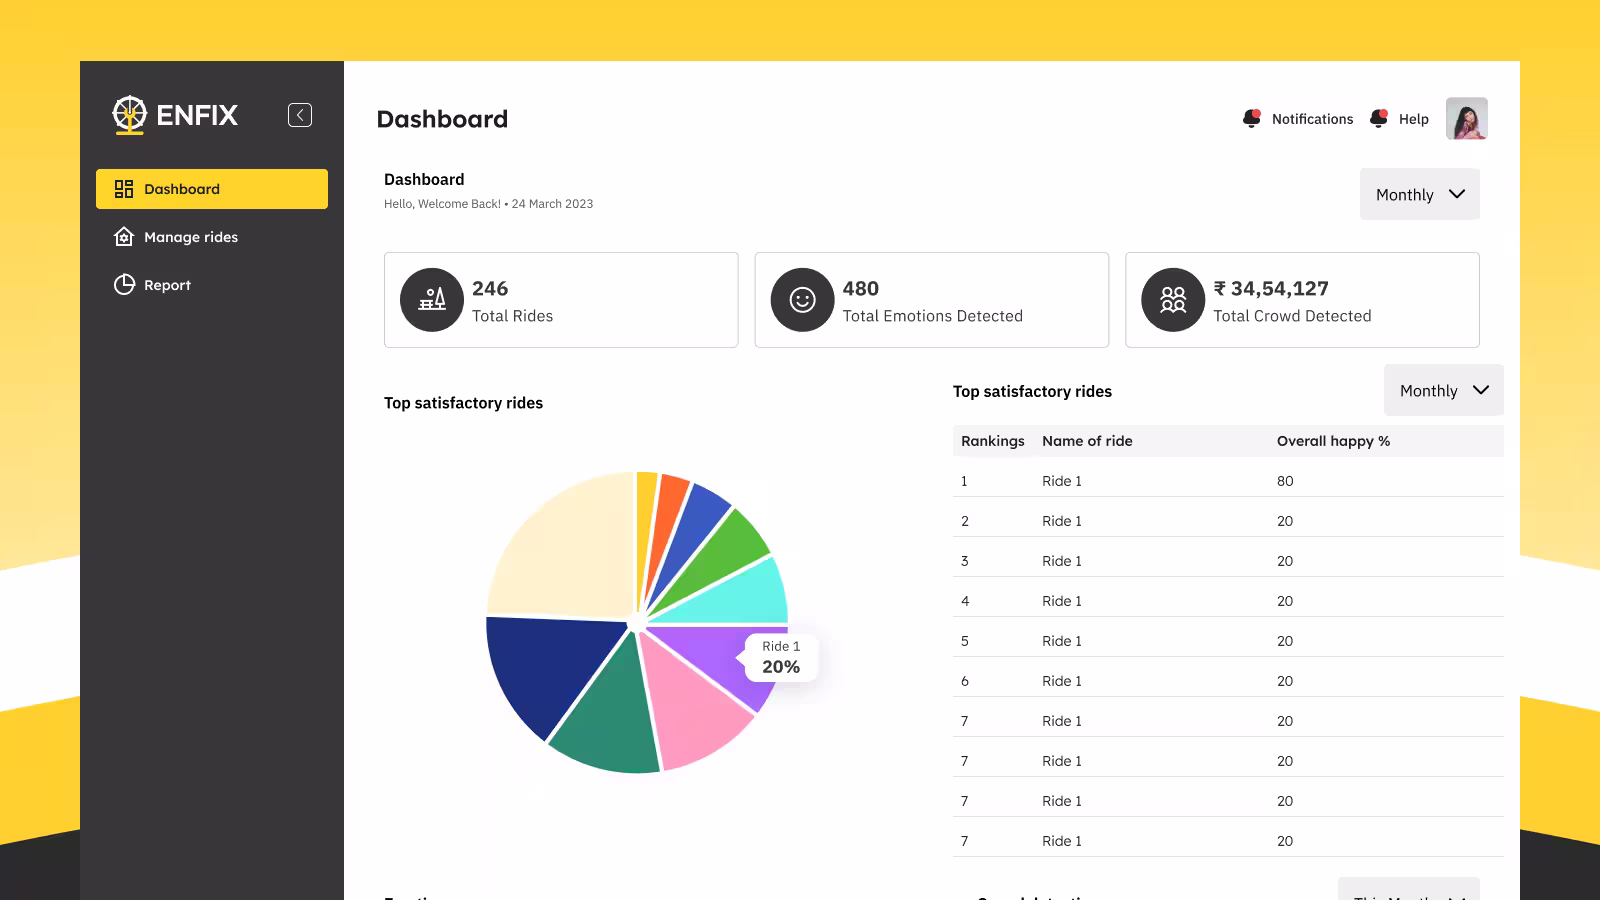Click the ENFIX ferris wheel logo

(x=130, y=115)
